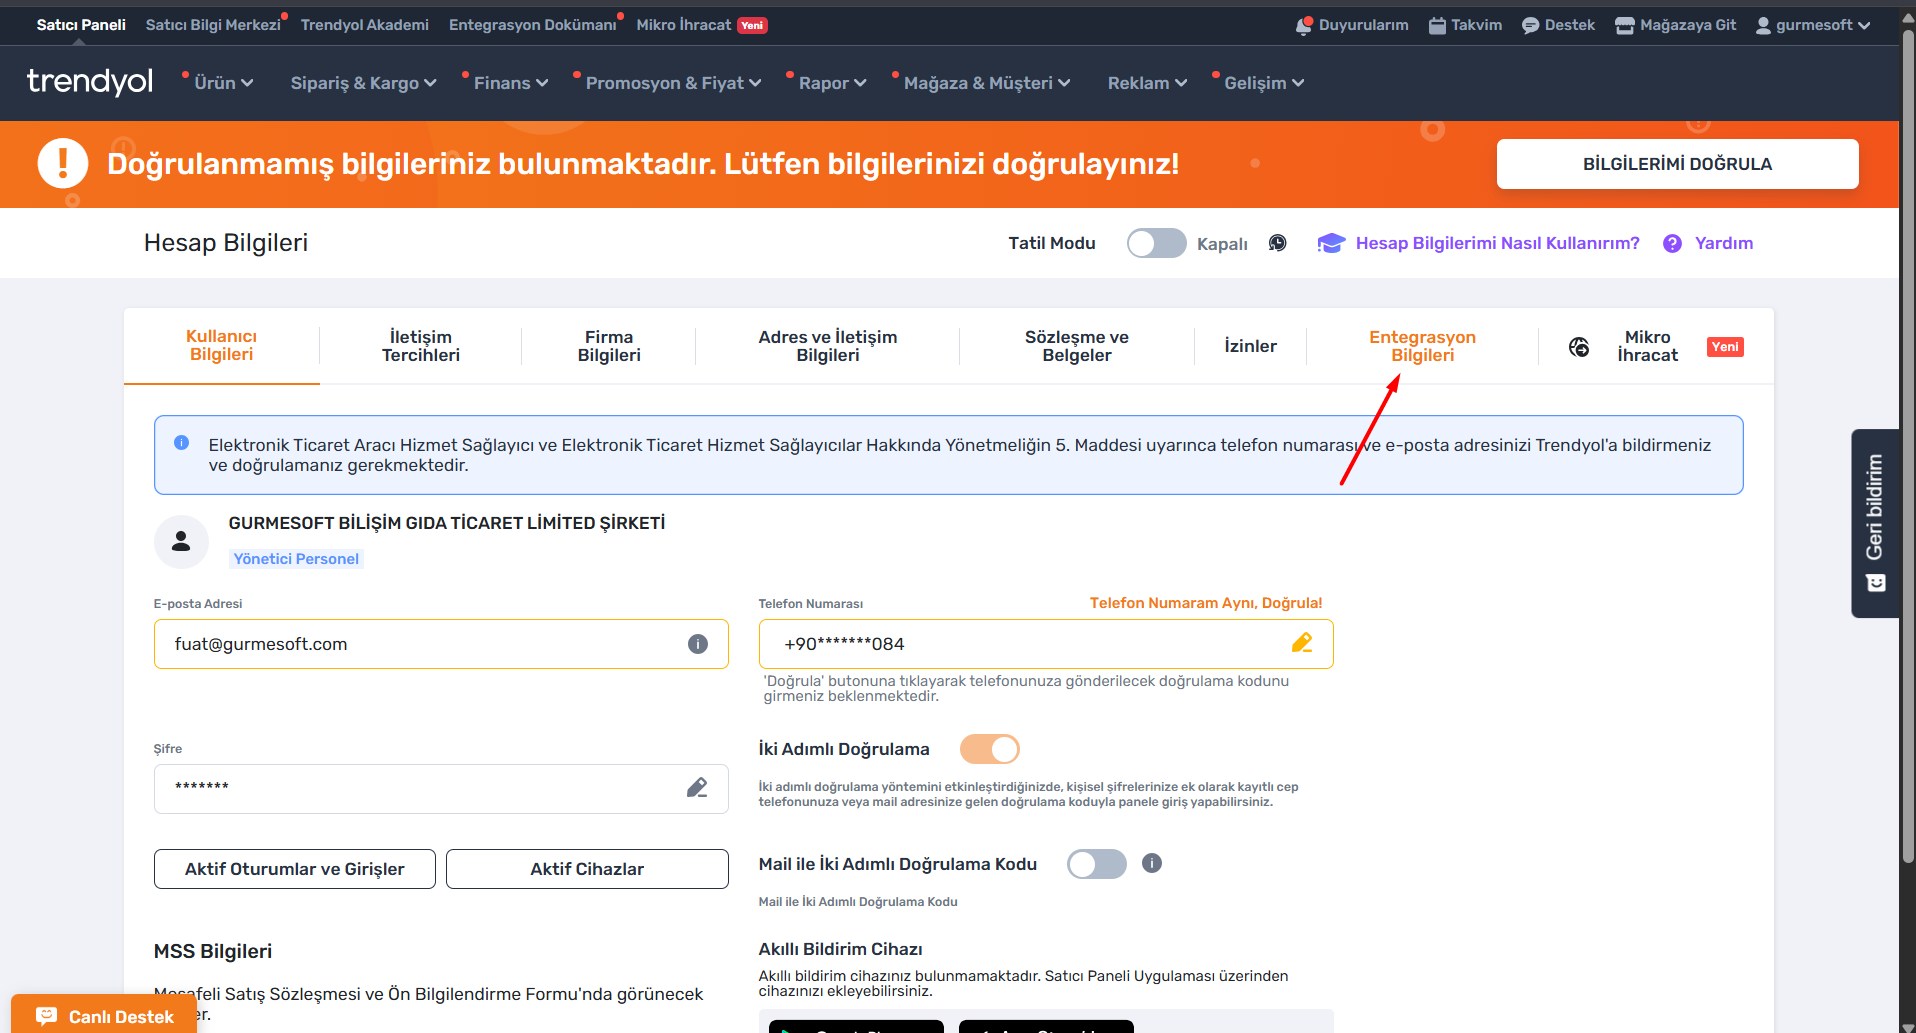
Task: Edit phone number using the pencil icon
Action: pyautogui.click(x=1302, y=643)
